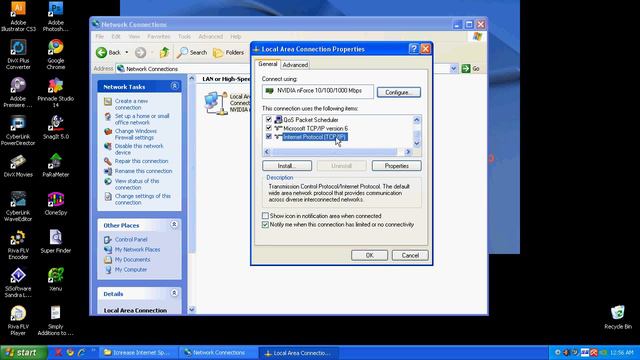The height and width of the screenshot is (360, 640).
Task: Open Riva FLV Encoder desktop icon
Action: (x=18, y=244)
